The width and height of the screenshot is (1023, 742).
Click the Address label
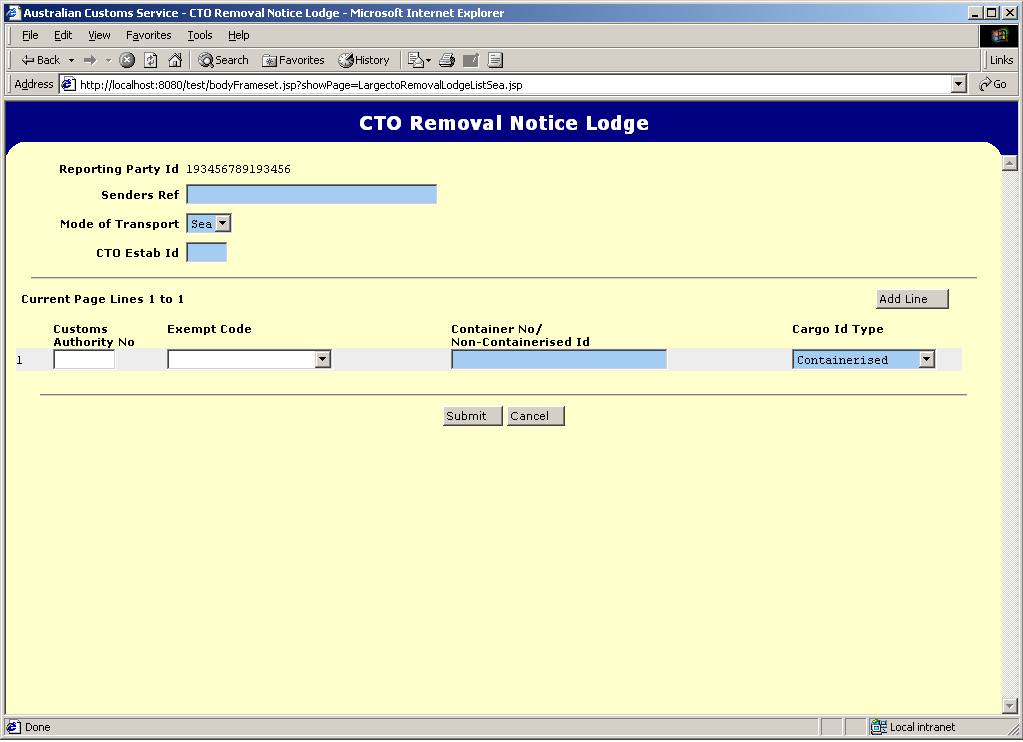pyautogui.click(x=34, y=84)
